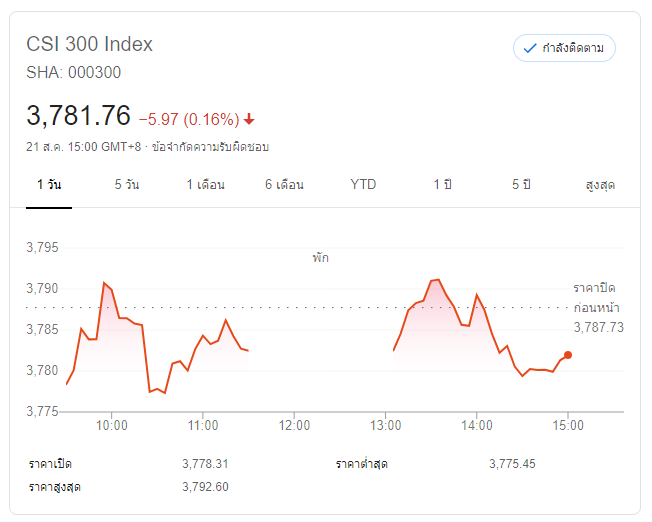This screenshot has height=522, width=652.
Task: Toggle the following button with checkmark
Action: [564, 47]
